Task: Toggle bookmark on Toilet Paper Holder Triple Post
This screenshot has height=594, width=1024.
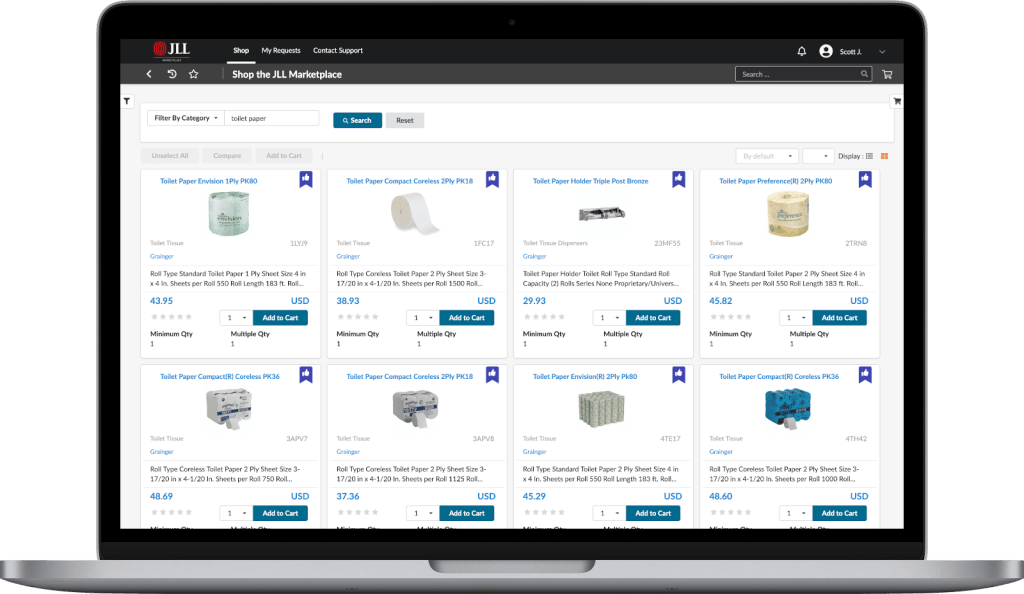Action: 679,179
